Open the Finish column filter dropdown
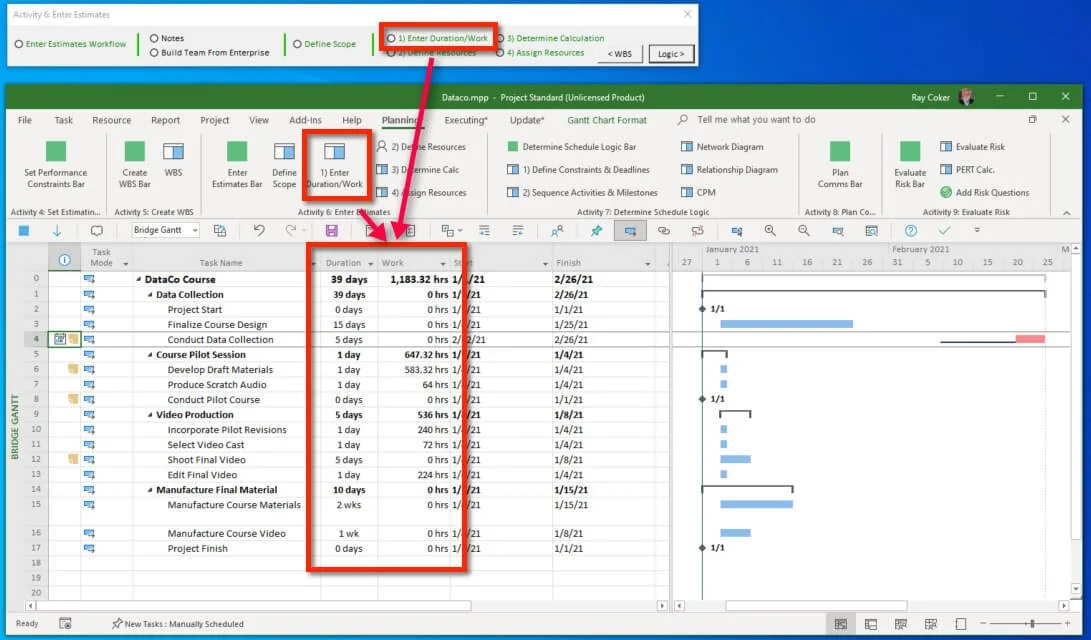1091x640 pixels. (647, 264)
